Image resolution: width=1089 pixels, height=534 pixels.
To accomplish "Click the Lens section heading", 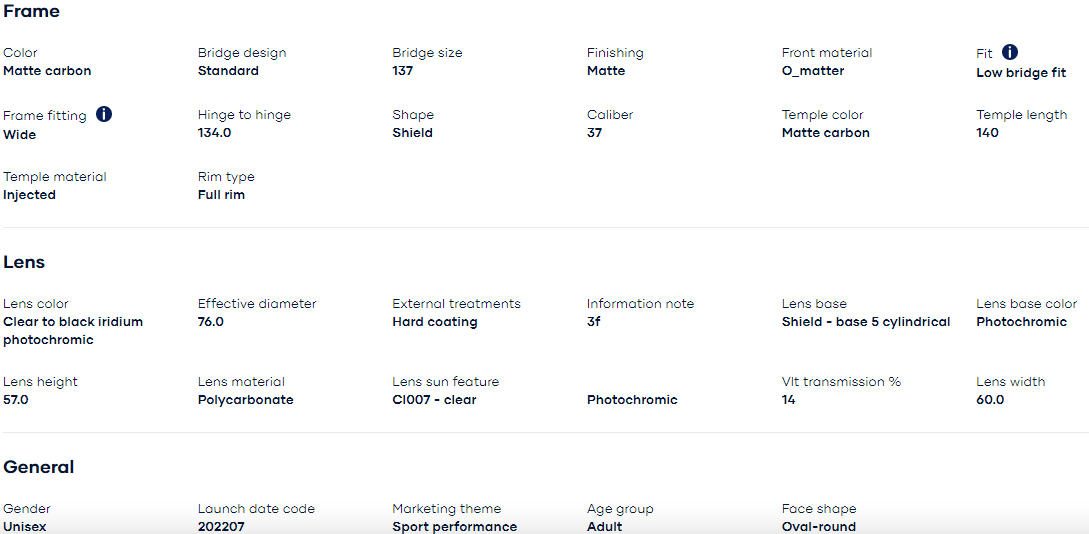I will click(x=24, y=262).
